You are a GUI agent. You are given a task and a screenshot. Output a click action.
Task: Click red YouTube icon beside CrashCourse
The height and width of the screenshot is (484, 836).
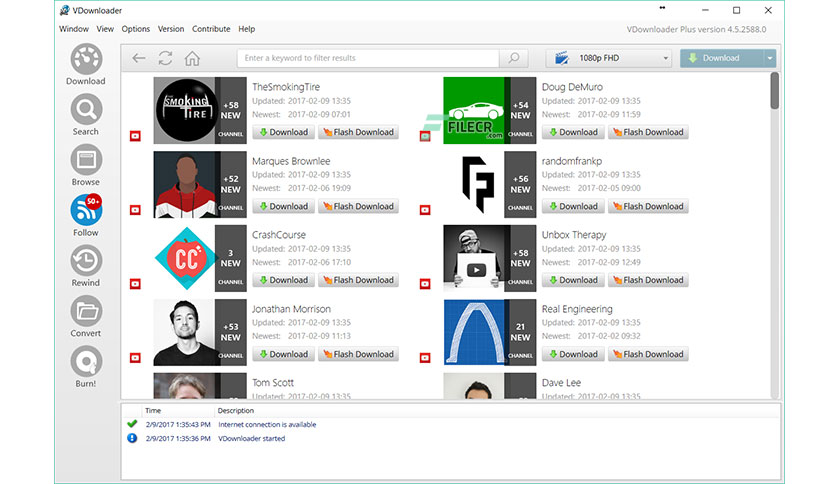tap(135, 284)
